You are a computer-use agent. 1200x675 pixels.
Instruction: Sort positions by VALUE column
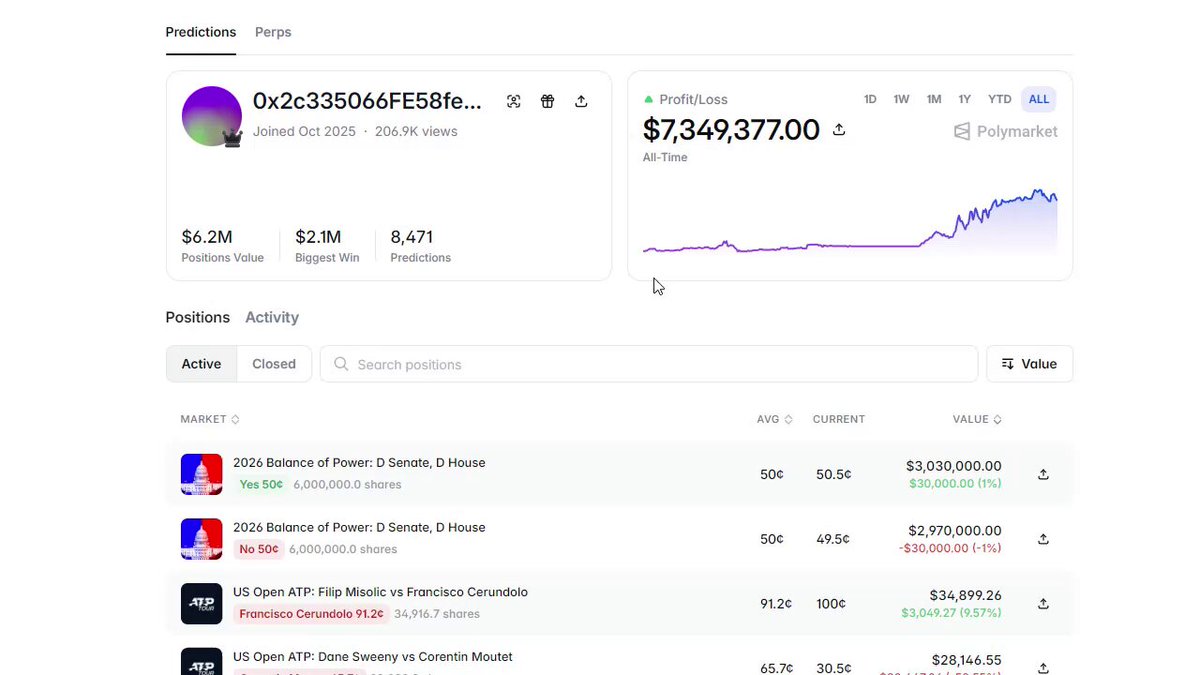[977, 419]
